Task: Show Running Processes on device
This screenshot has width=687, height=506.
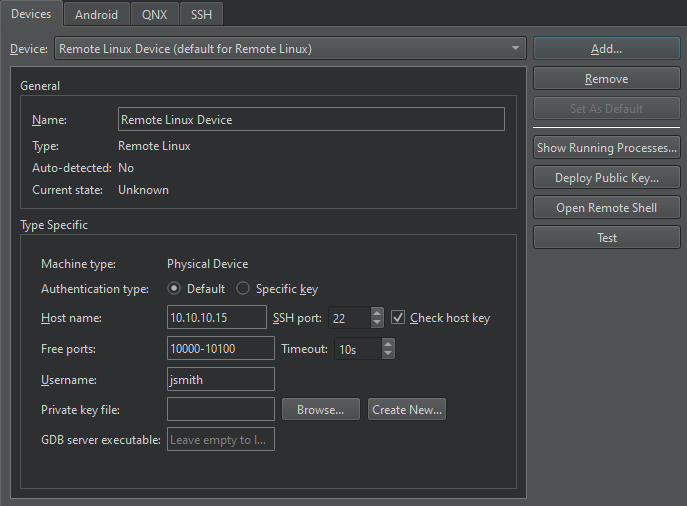Action: pos(606,148)
